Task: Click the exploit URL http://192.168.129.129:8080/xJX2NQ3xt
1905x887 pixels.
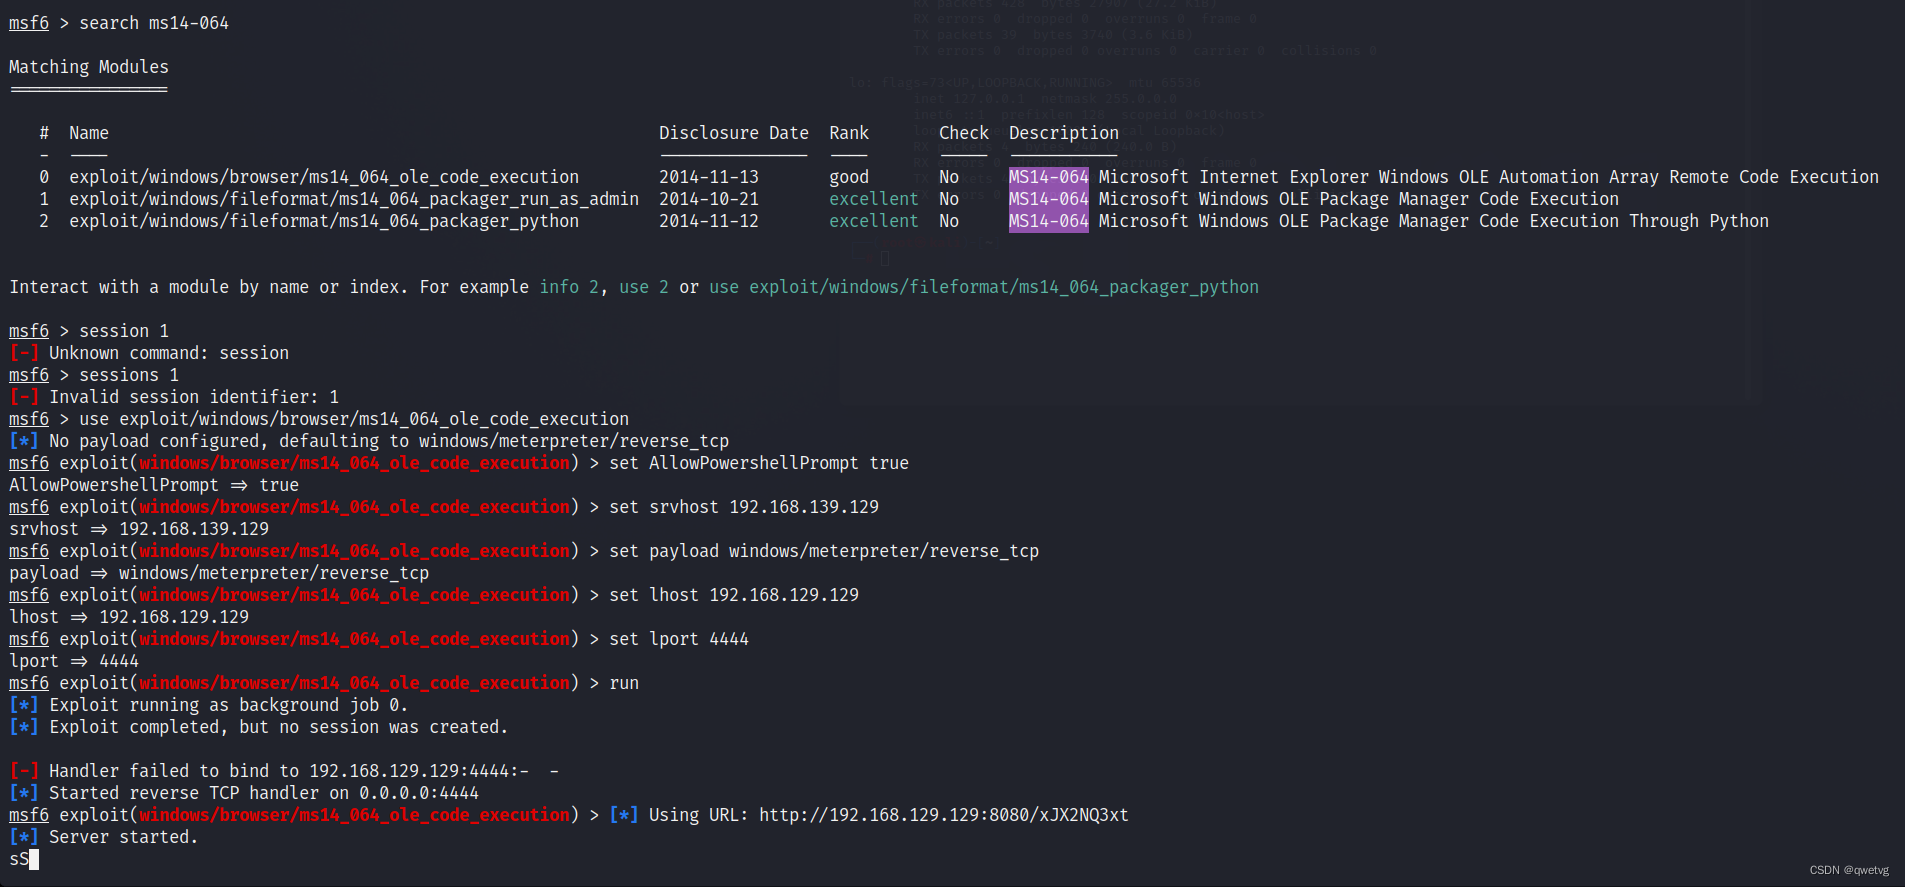Action: point(944,815)
